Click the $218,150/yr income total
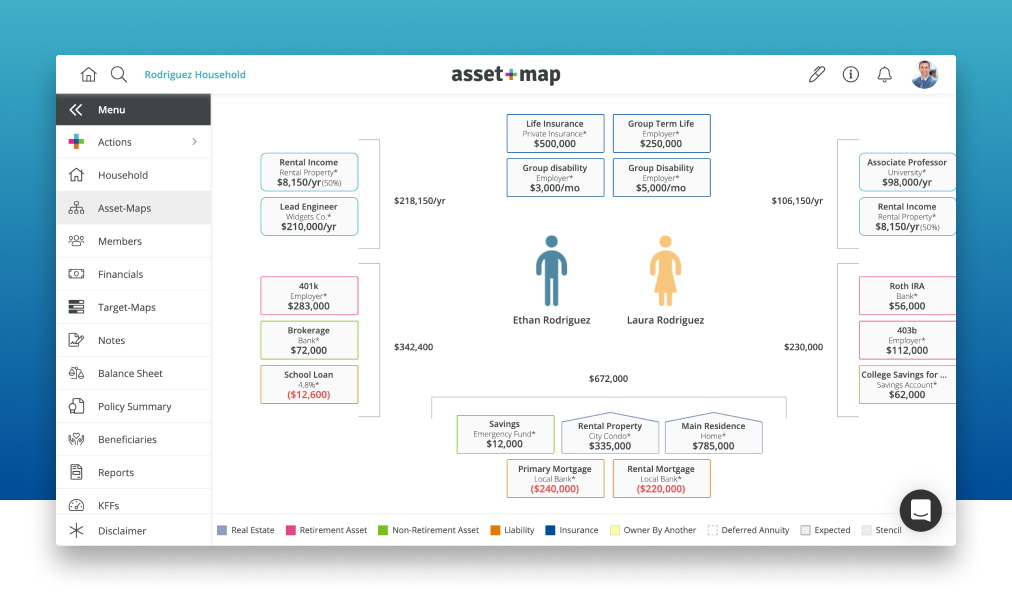The height and width of the screenshot is (600, 1012). coord(420,201)
